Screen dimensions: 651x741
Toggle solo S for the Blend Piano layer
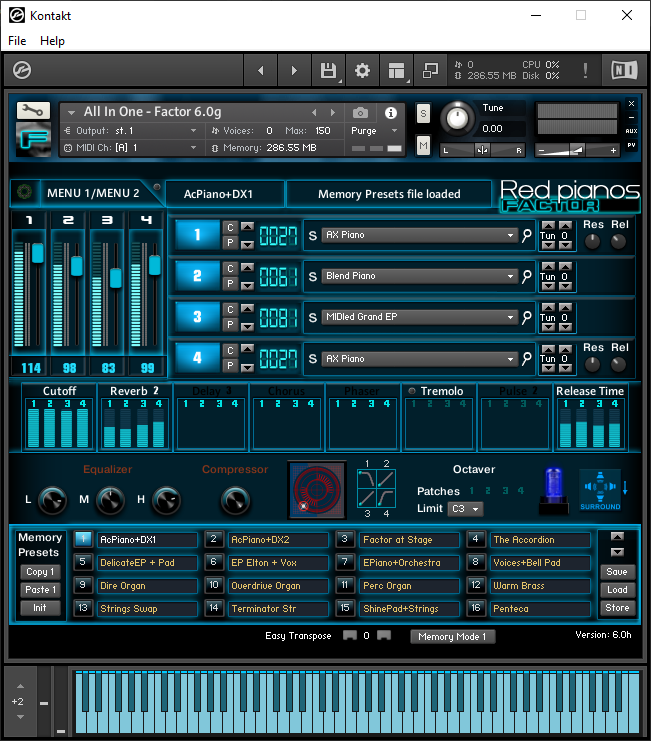coord(312,276)
